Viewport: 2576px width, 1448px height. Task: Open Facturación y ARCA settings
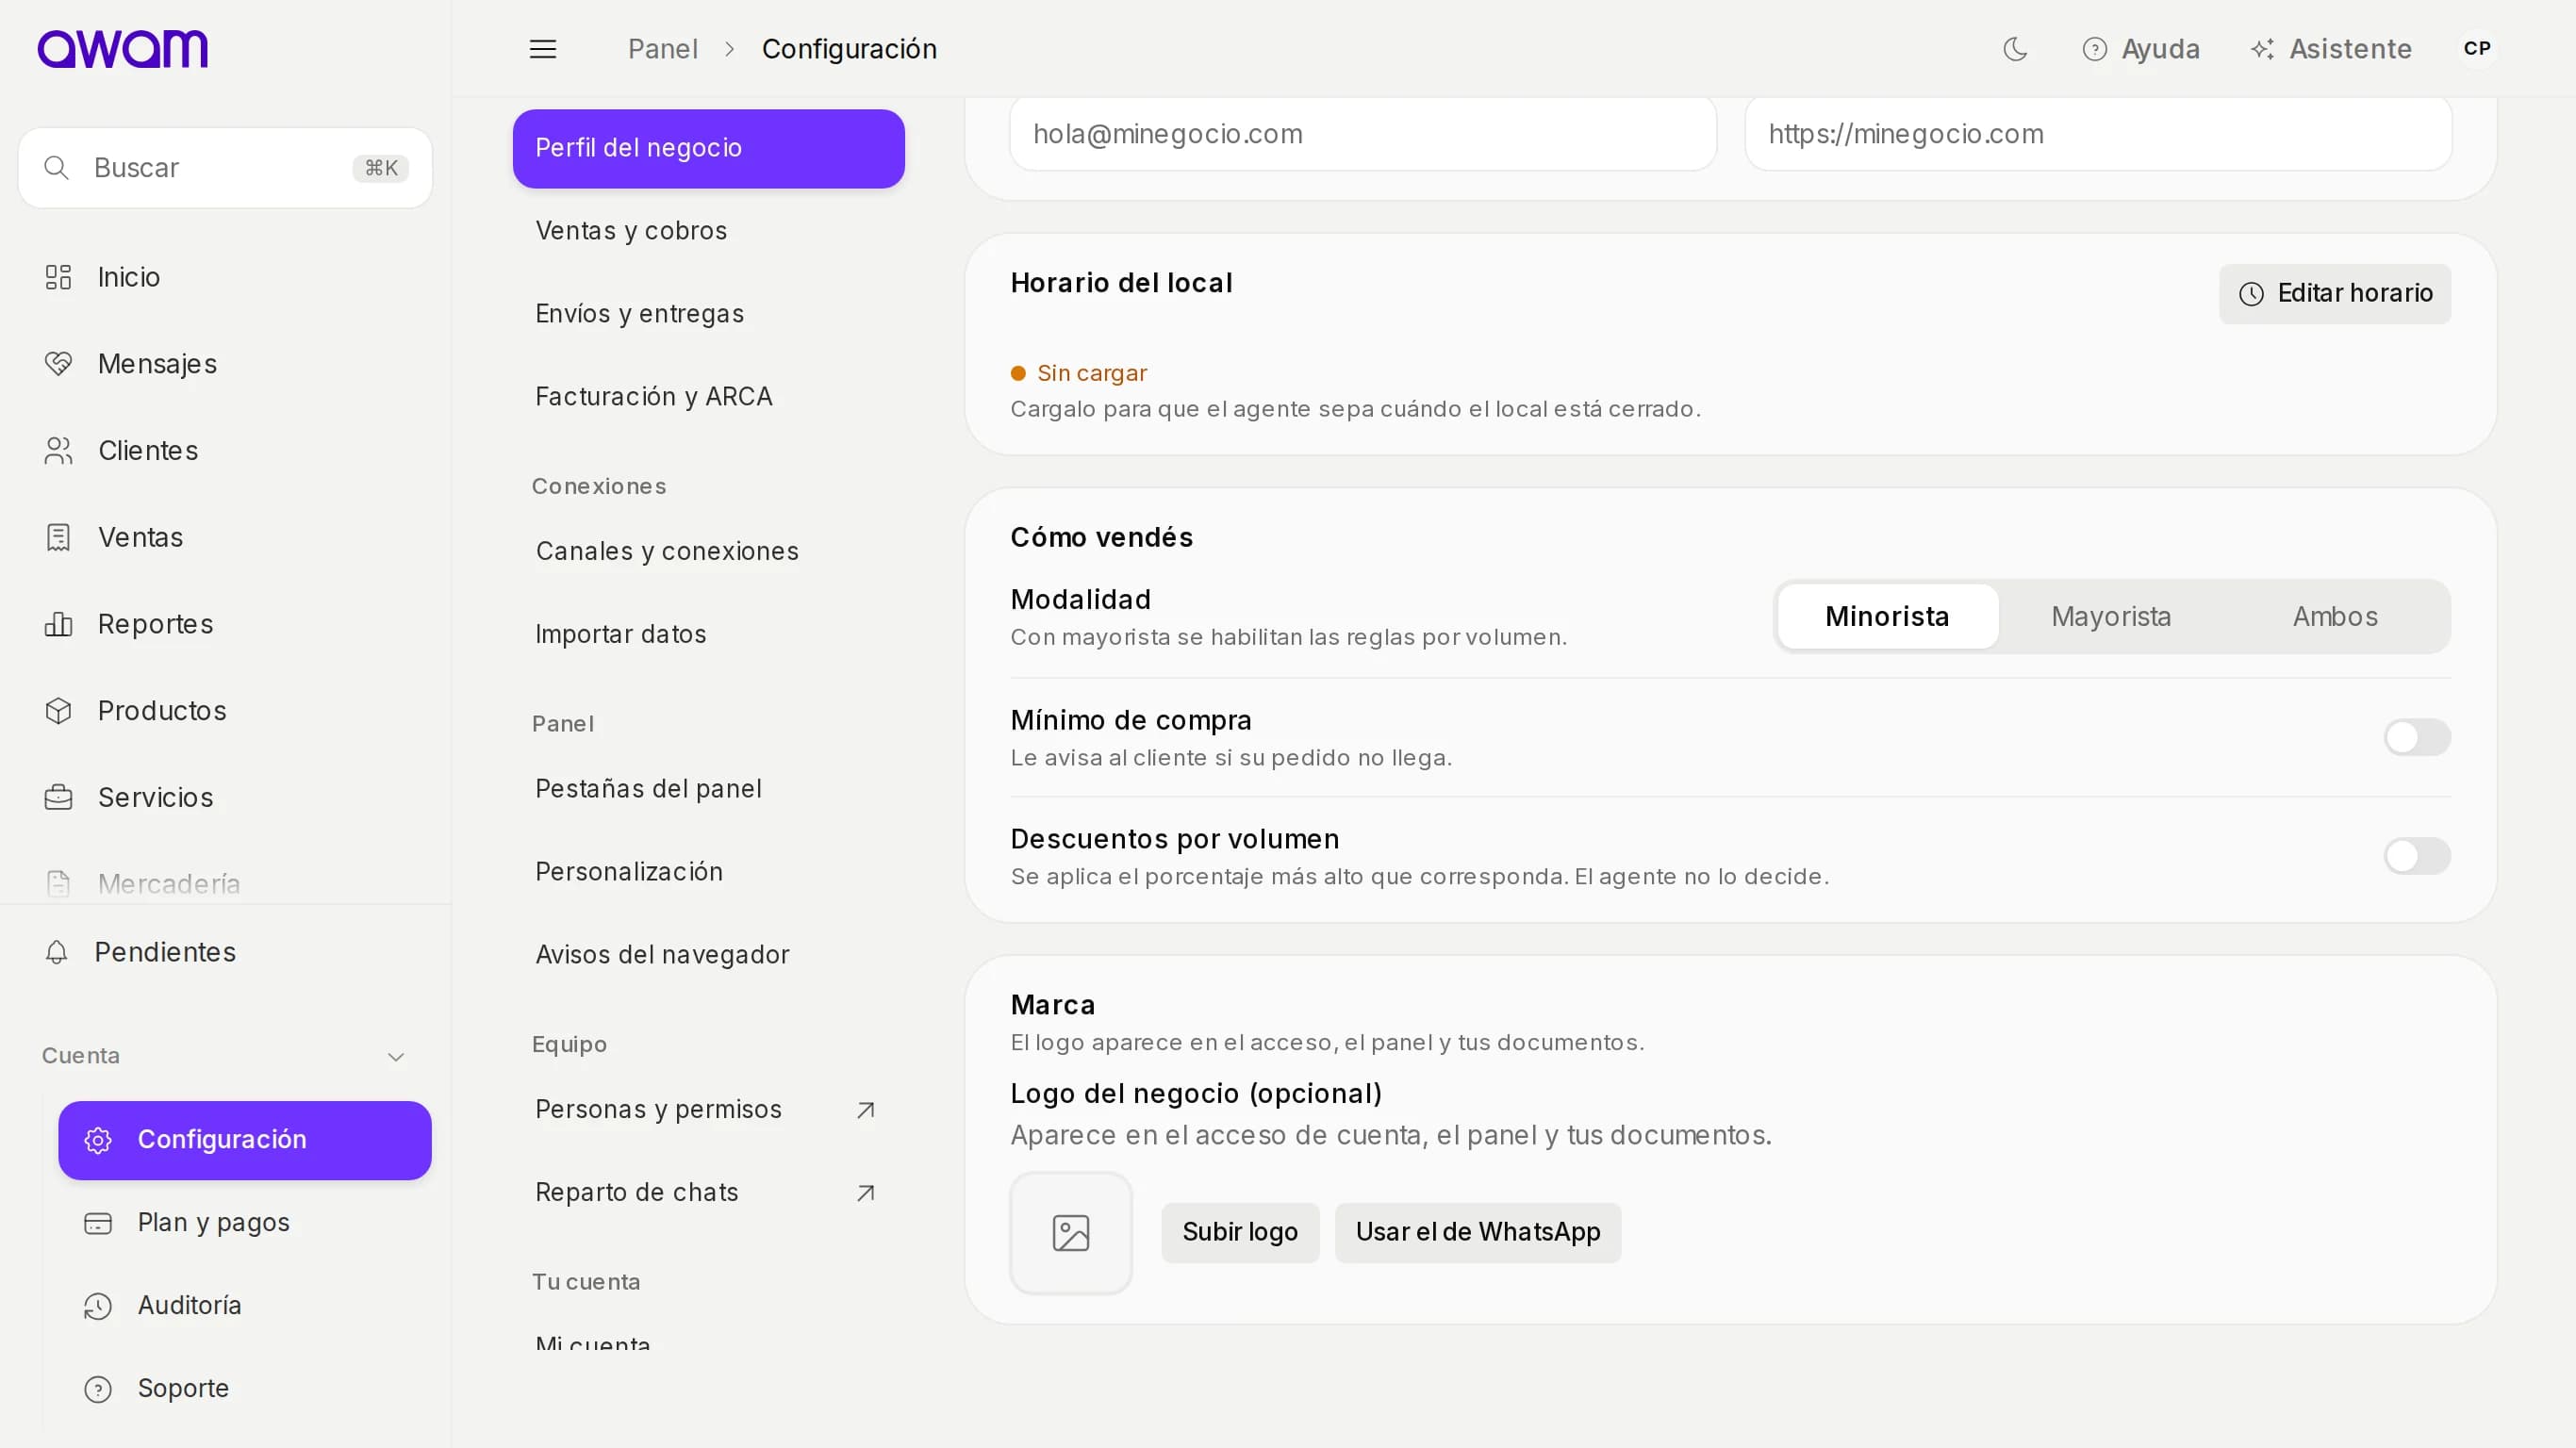point(708,397)
